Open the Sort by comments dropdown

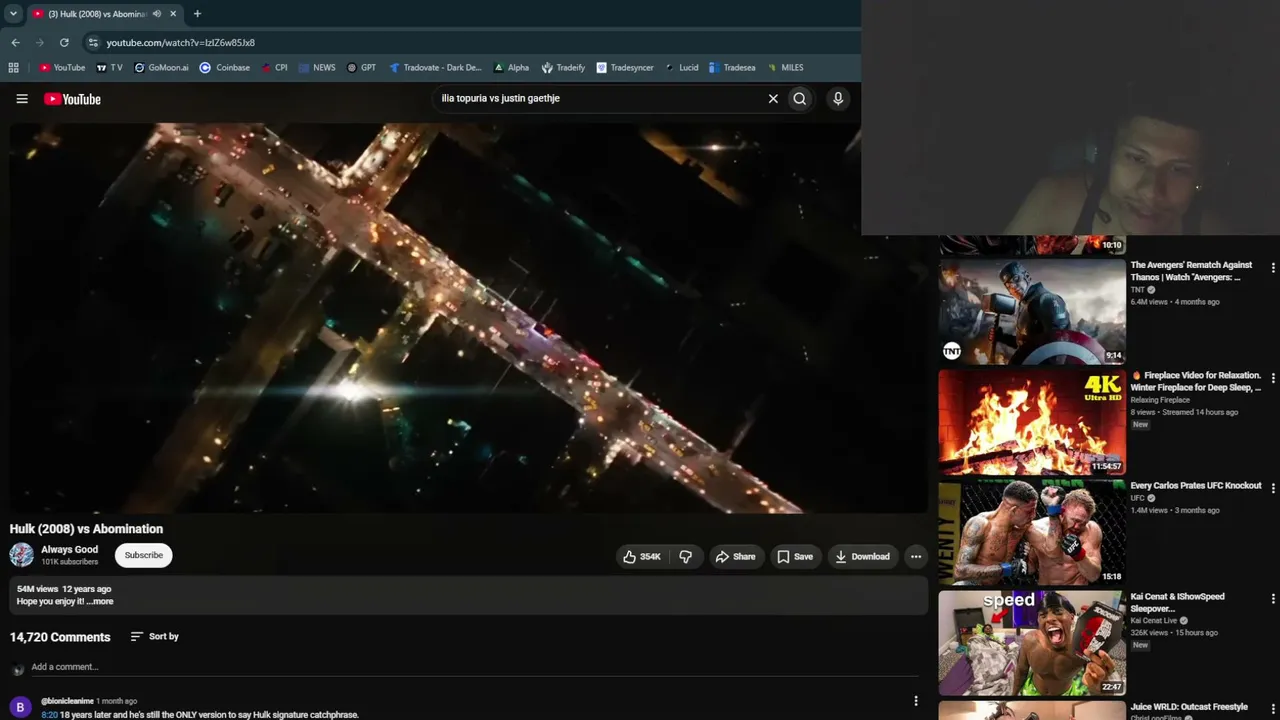click(155, 636)
